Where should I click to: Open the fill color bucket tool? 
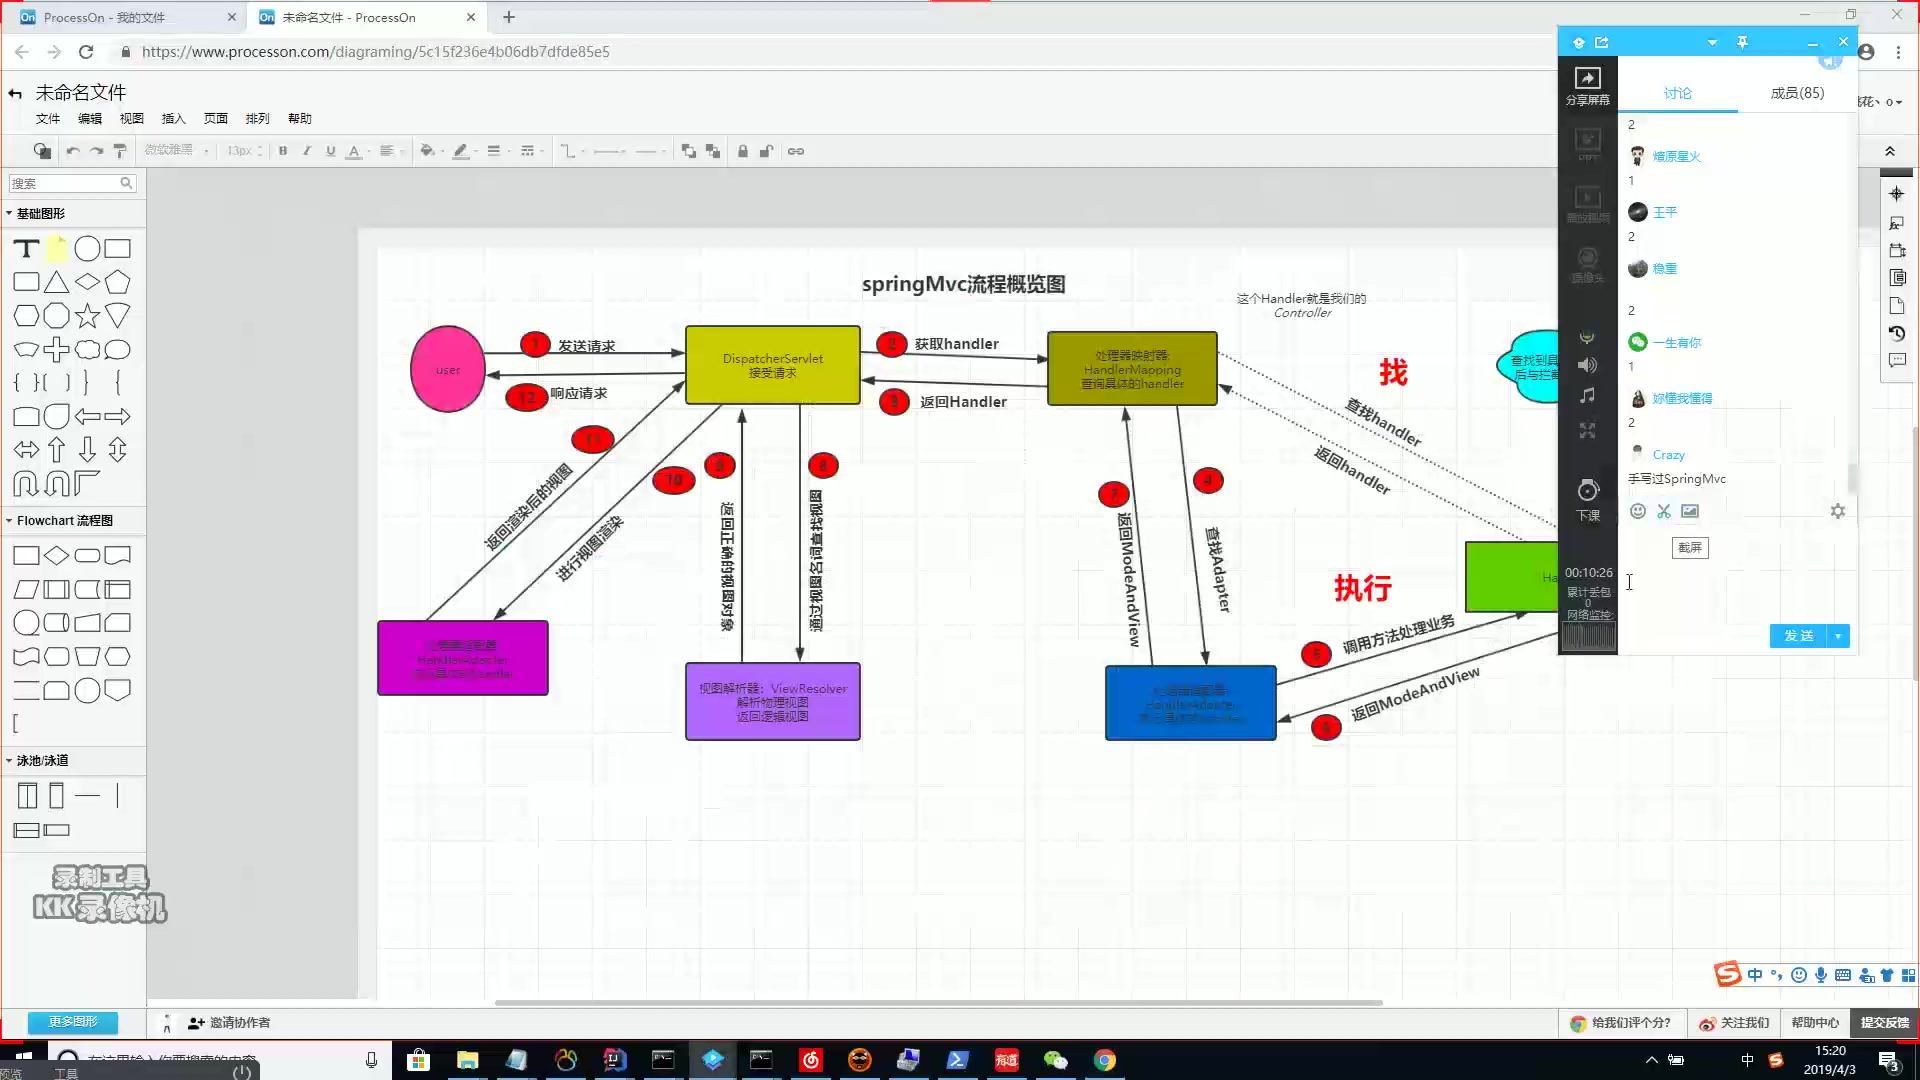coord(427,151)
